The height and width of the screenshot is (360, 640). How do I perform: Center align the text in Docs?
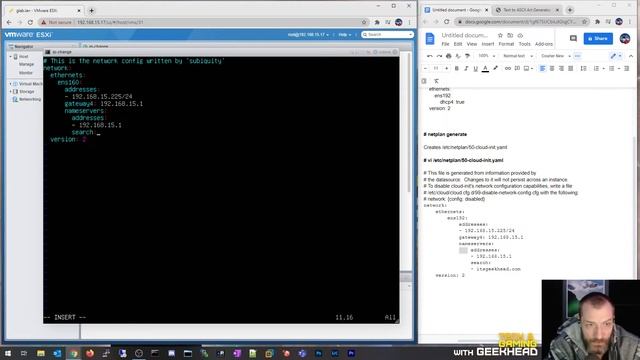pos(552,69)
